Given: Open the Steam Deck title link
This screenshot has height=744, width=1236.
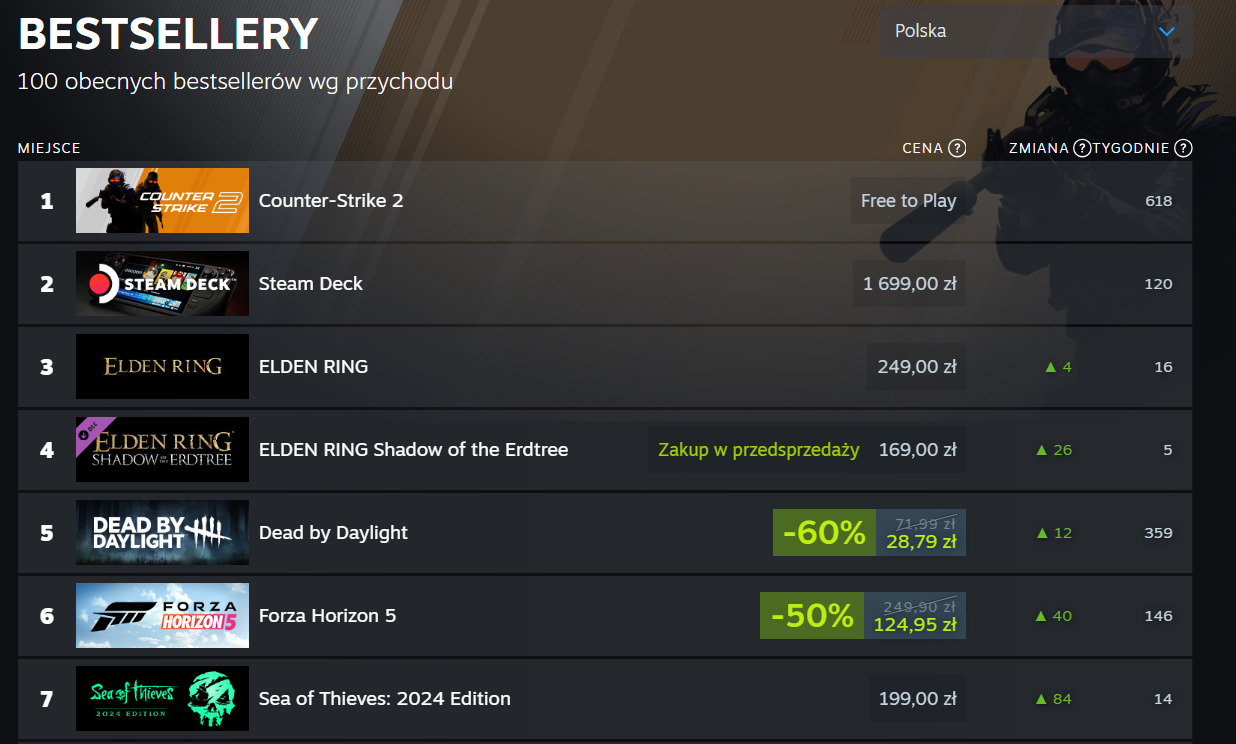Looking at the screenshot, I should pyautogui.click(x=310, y=284).
